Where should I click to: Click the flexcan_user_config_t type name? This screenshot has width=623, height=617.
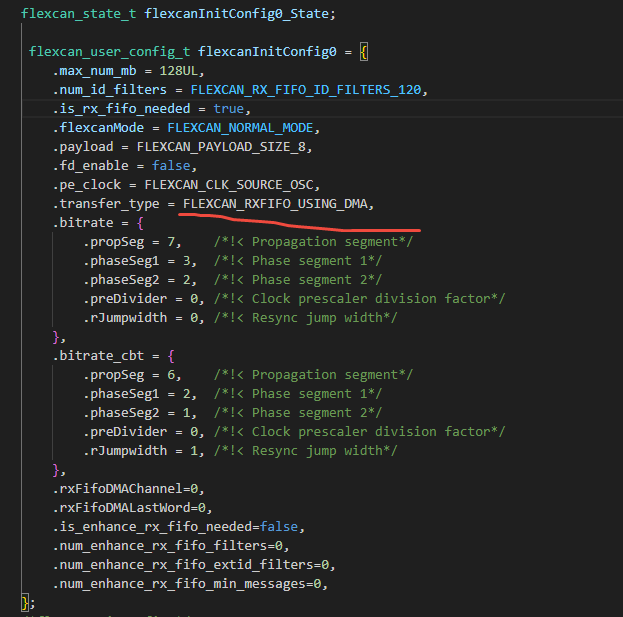[x=110, y=52]
